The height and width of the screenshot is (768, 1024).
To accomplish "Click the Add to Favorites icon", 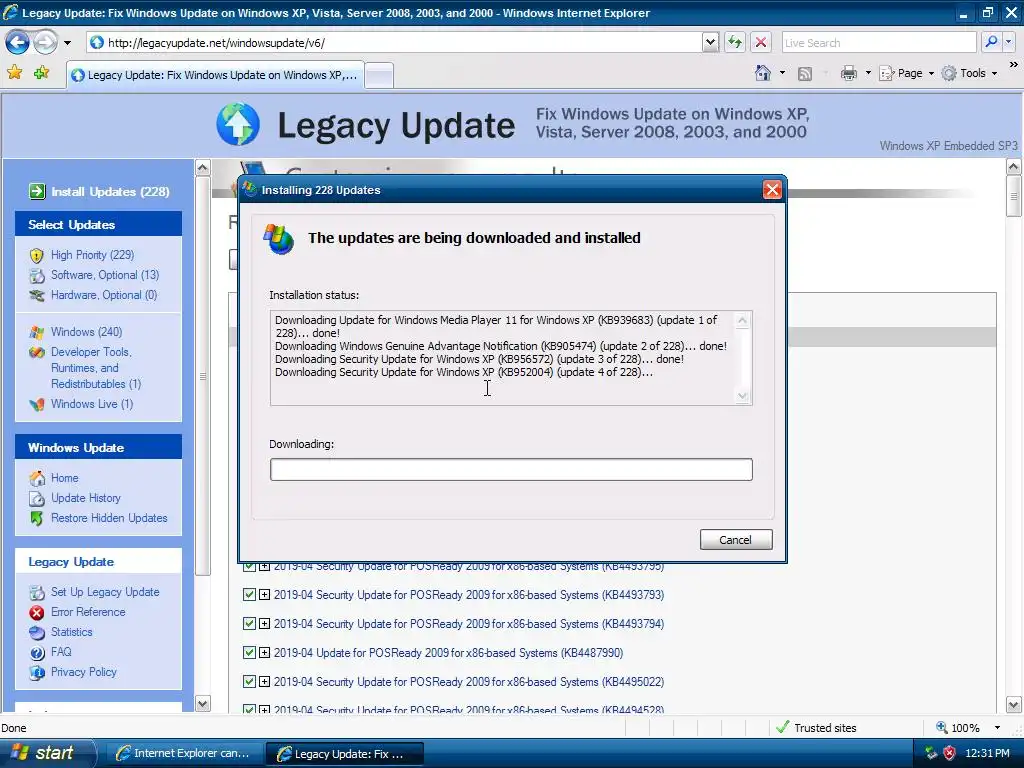I will (42, 73).
